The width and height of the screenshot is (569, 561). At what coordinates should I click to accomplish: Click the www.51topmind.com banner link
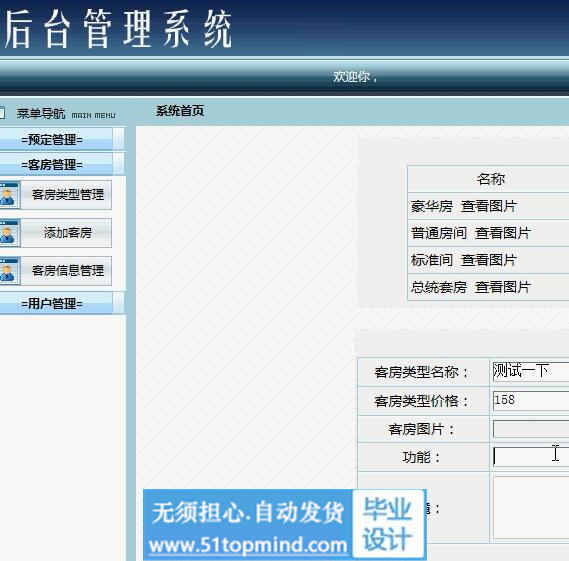coord(248,545)
